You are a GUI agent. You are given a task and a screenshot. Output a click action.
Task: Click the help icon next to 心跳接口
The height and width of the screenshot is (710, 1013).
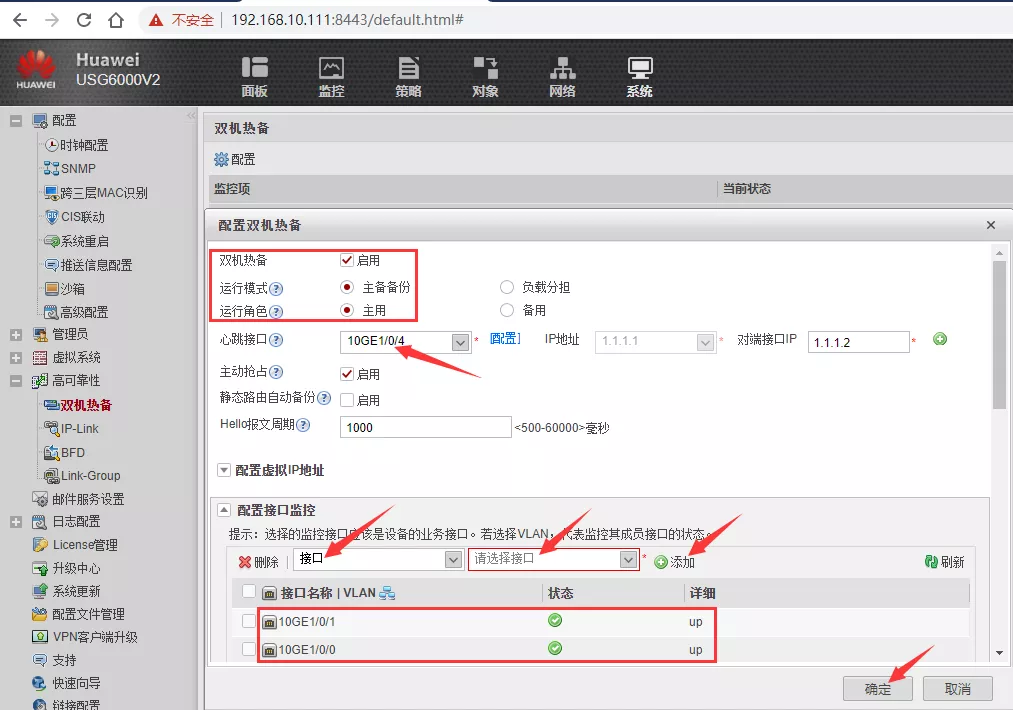[276, 341]
